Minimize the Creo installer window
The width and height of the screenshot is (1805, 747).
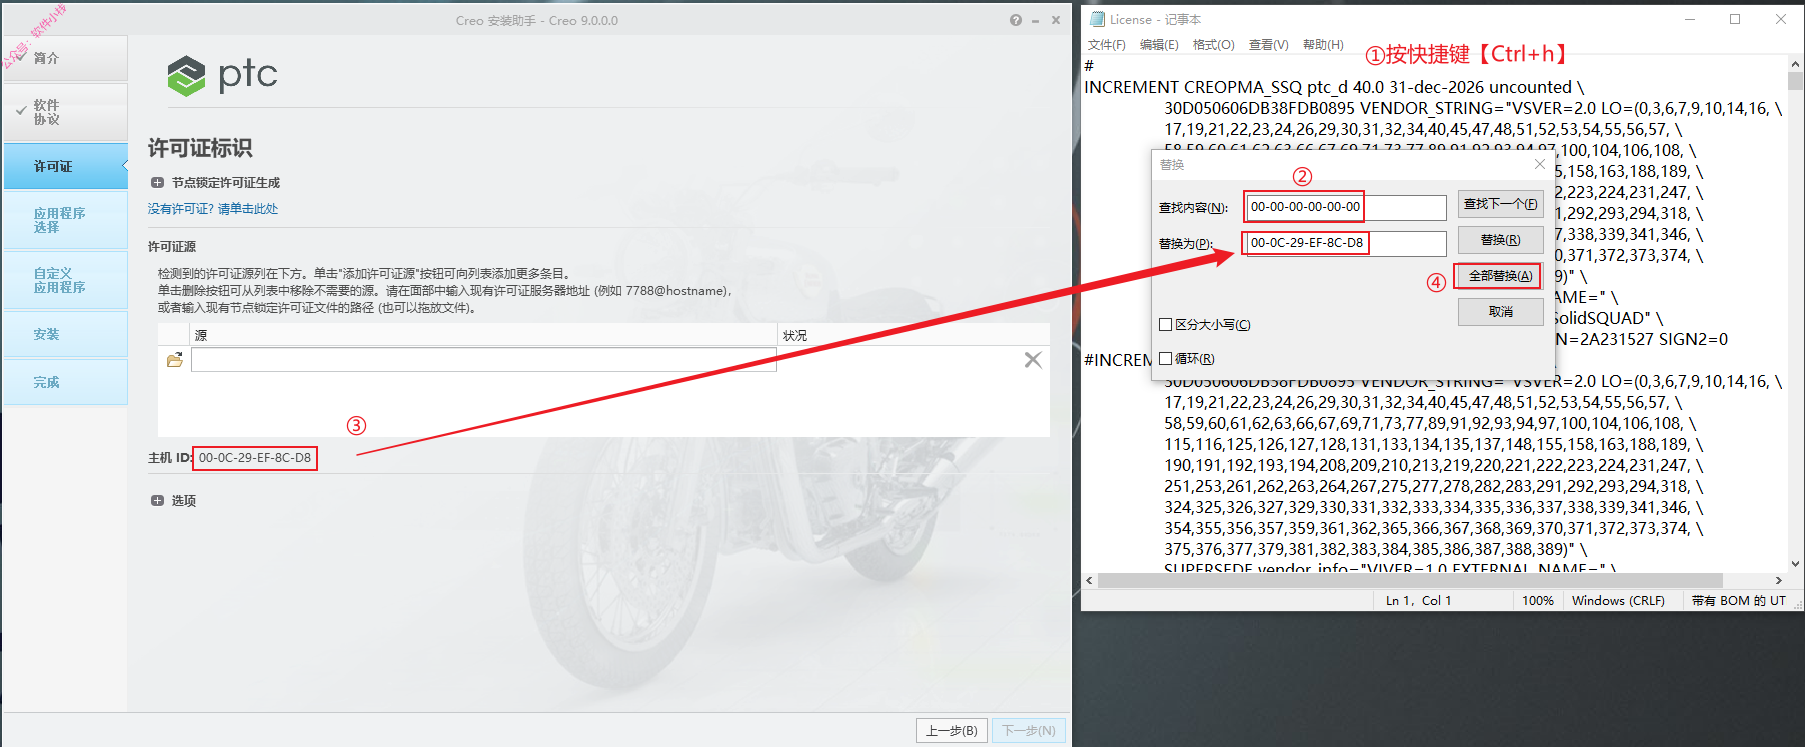click(x=1035, y=20)
